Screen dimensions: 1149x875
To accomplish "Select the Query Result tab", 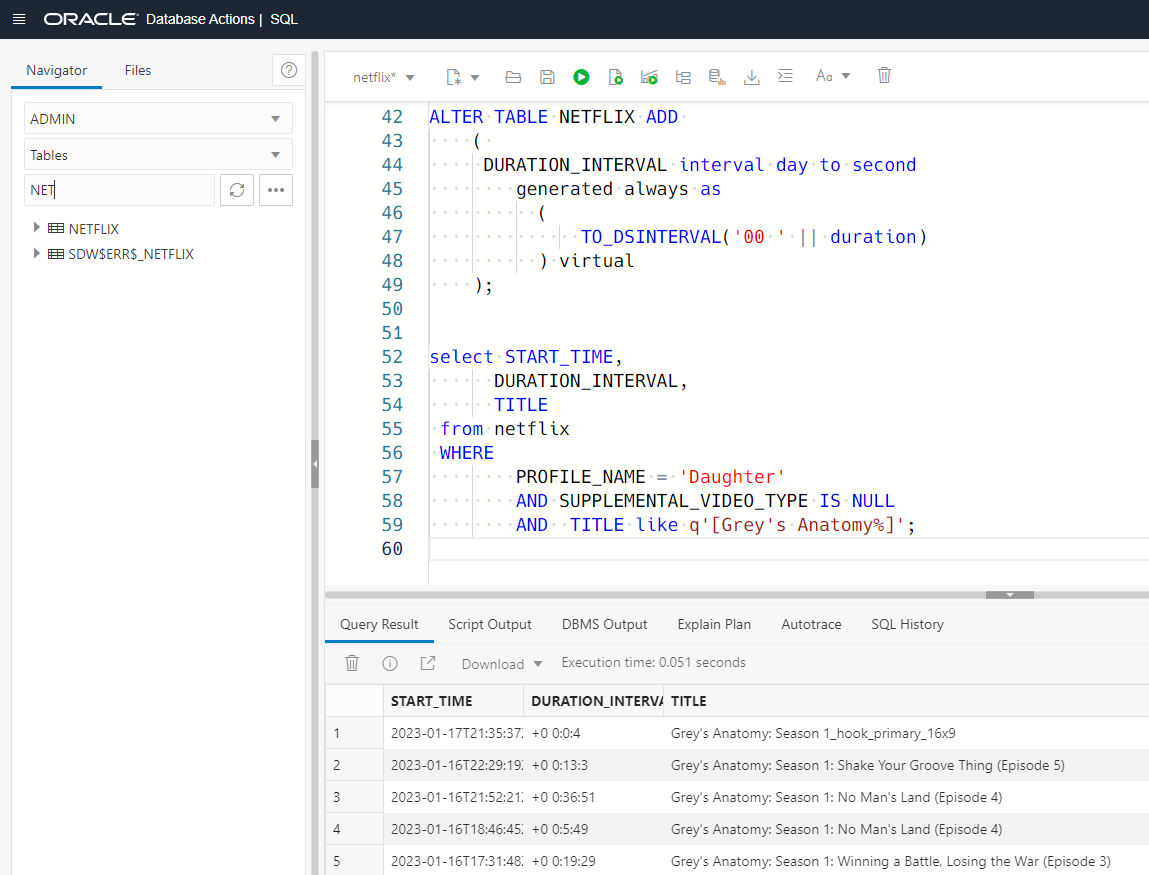I will (379, 624).
